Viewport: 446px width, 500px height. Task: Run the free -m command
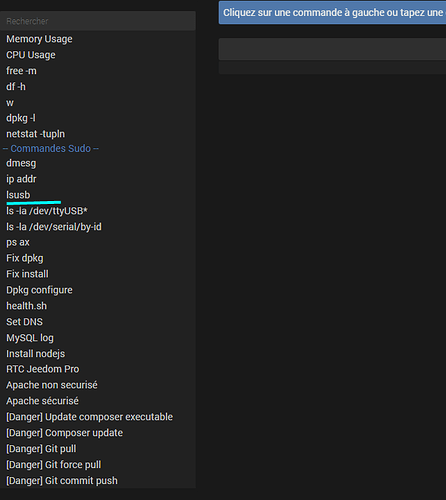pos(21,71)
